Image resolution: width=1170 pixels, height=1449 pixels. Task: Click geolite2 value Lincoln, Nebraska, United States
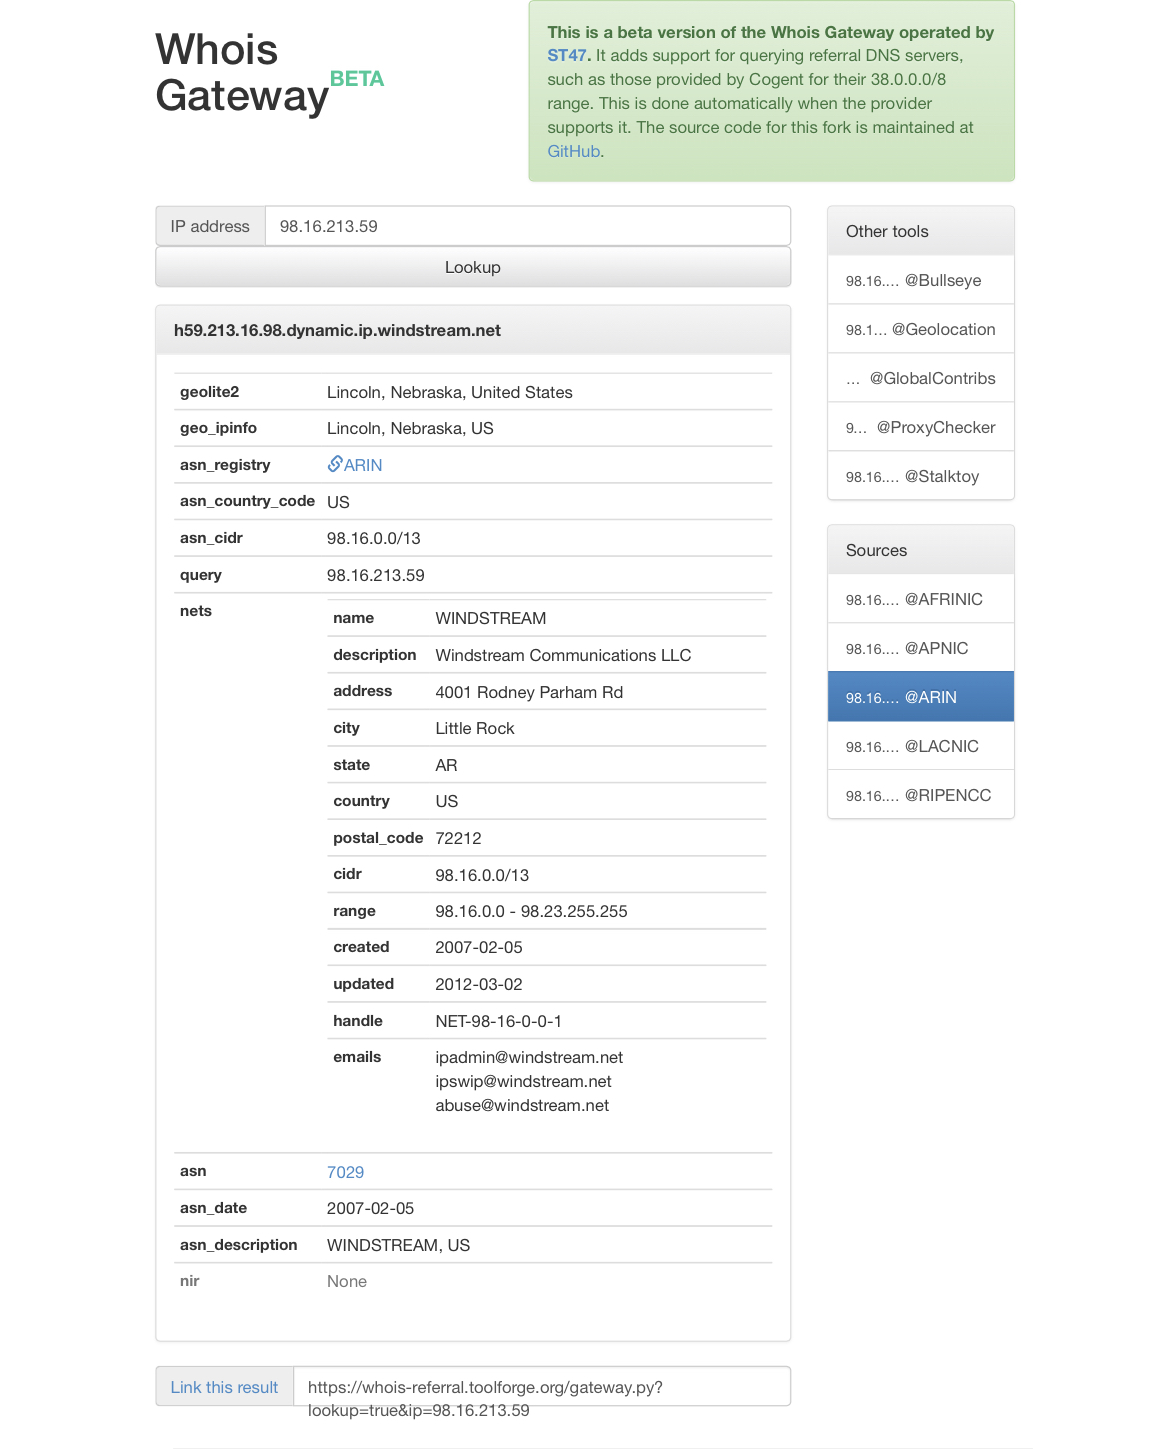coord(450,392)
